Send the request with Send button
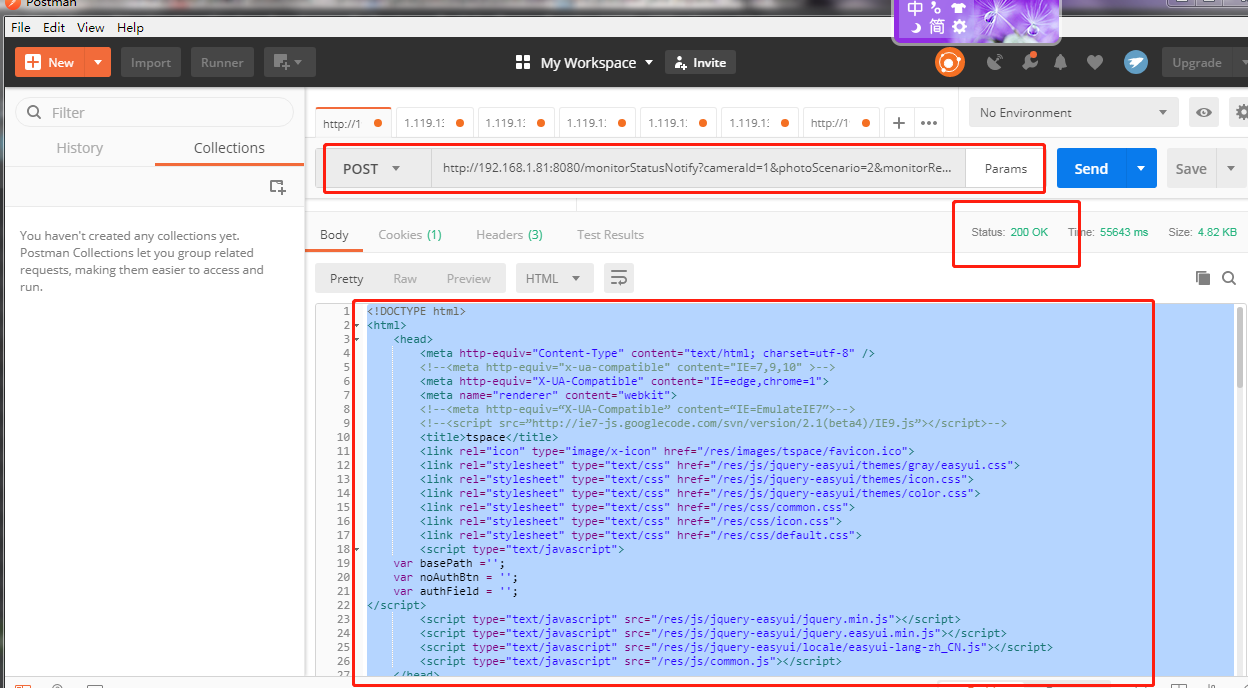 [x=1091, y=168]
